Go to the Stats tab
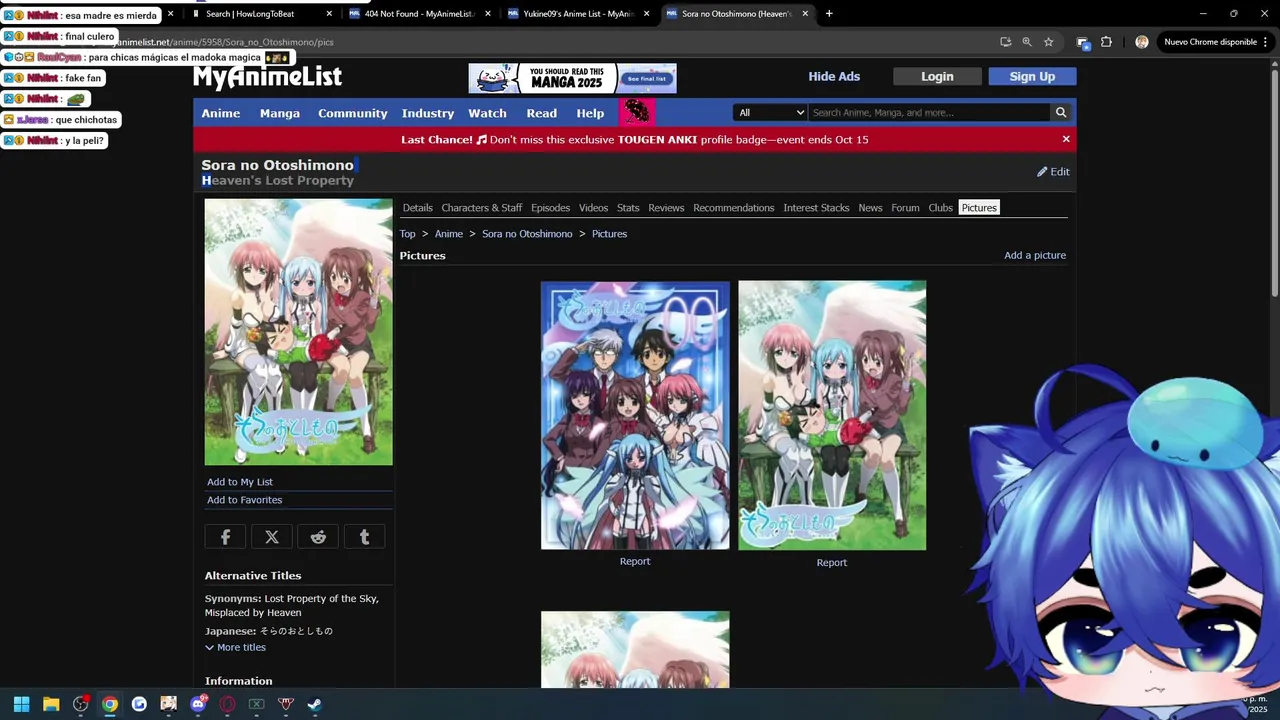 click(x=628, y=208)
